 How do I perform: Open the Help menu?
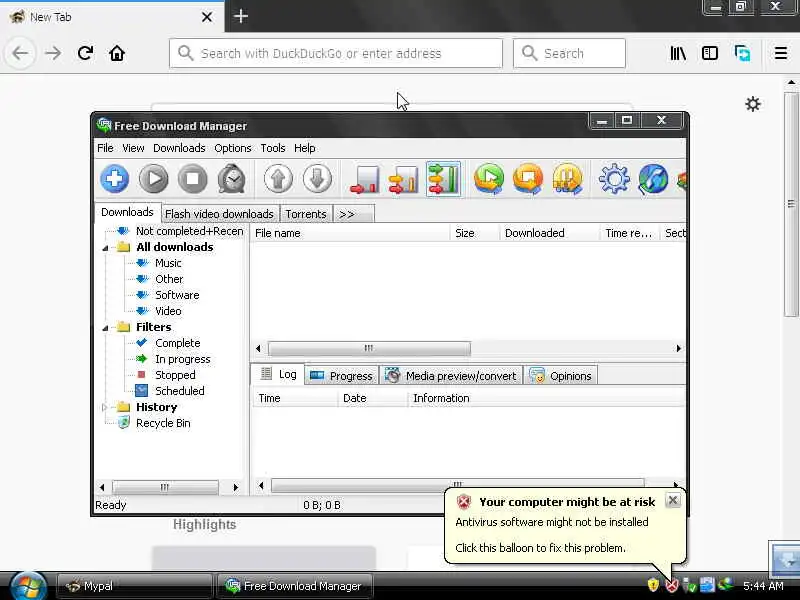tap(305, 148)
